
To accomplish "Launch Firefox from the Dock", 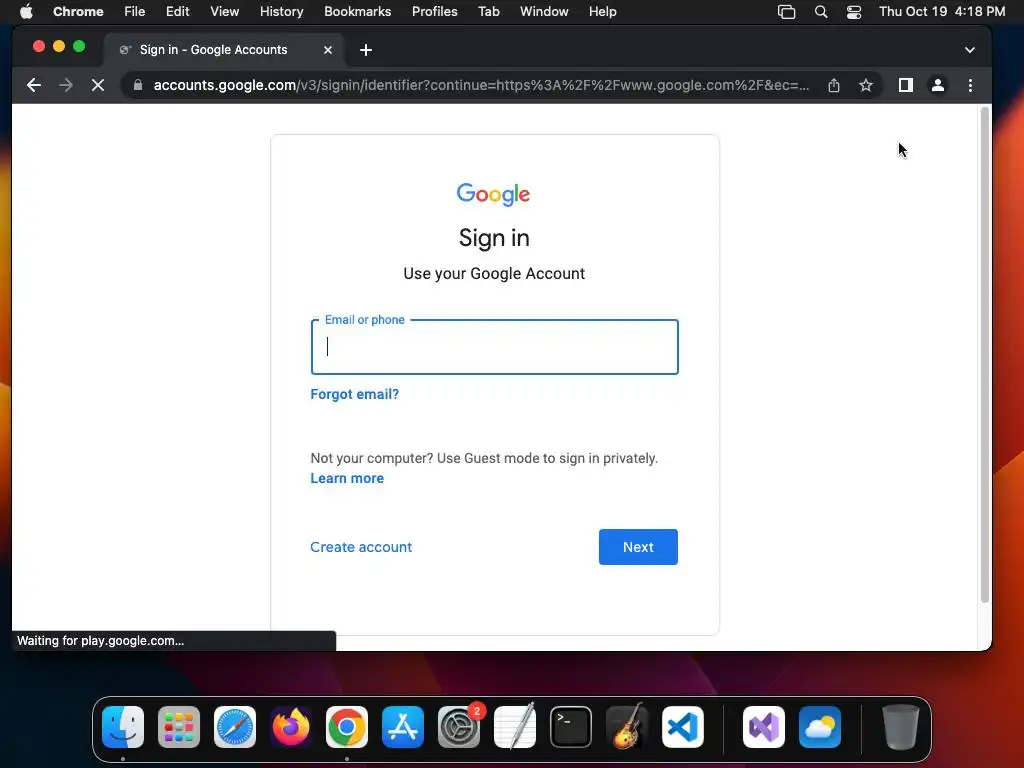I will point(291,727).
